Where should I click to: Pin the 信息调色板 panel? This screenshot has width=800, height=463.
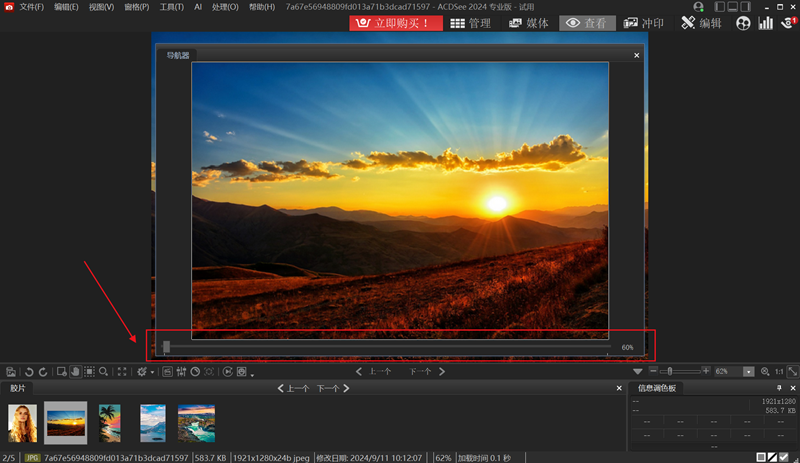(779, 388)
